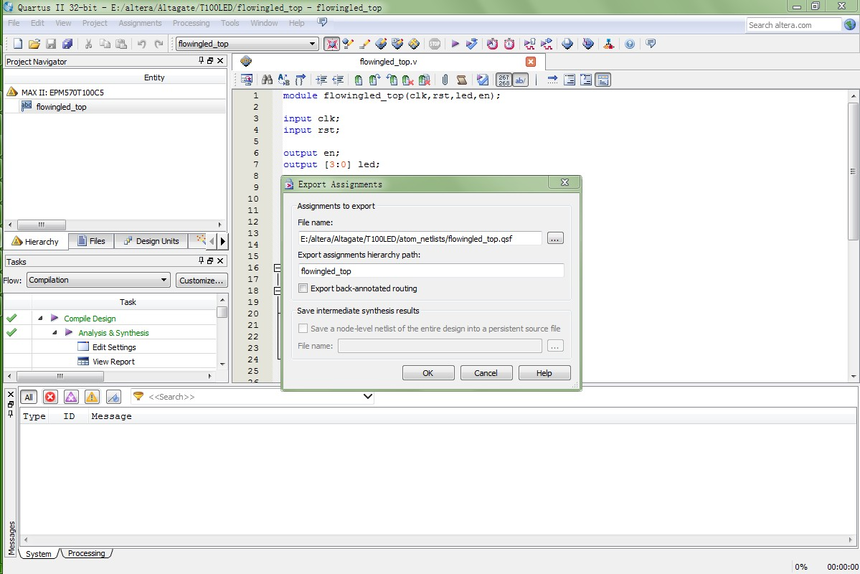The image size is (860, 574).
Task: Click the File name path field
Action: pyautogui.click(x=420, y=238)
